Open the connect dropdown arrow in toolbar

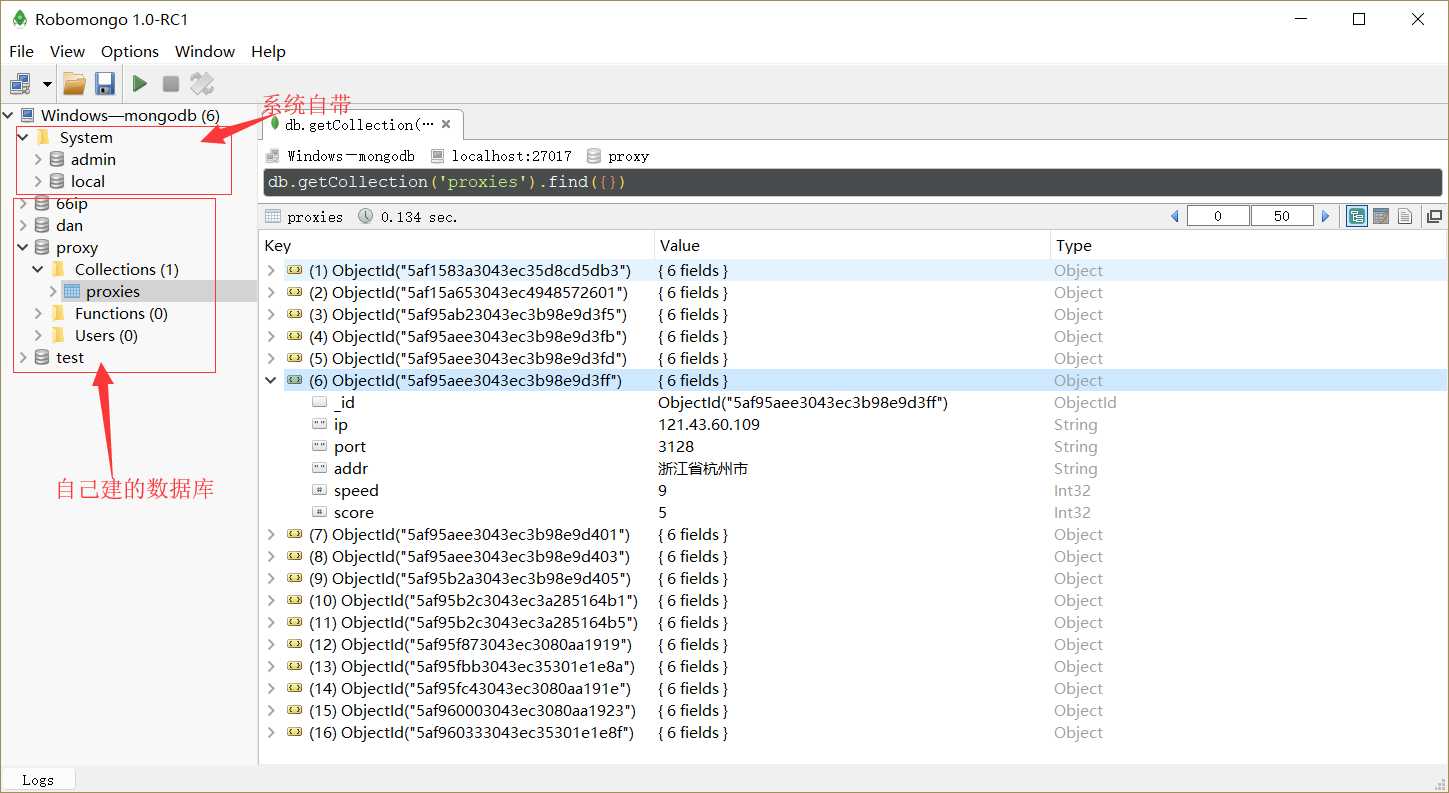46,84
